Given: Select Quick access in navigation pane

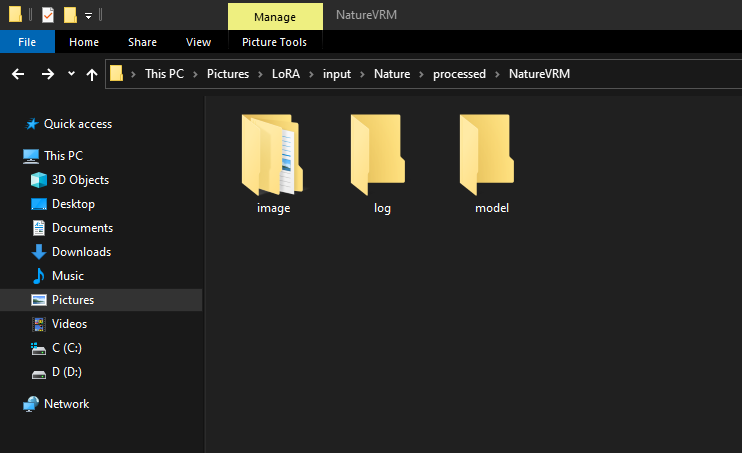Looking at the screenshot, I should point(77,124).
